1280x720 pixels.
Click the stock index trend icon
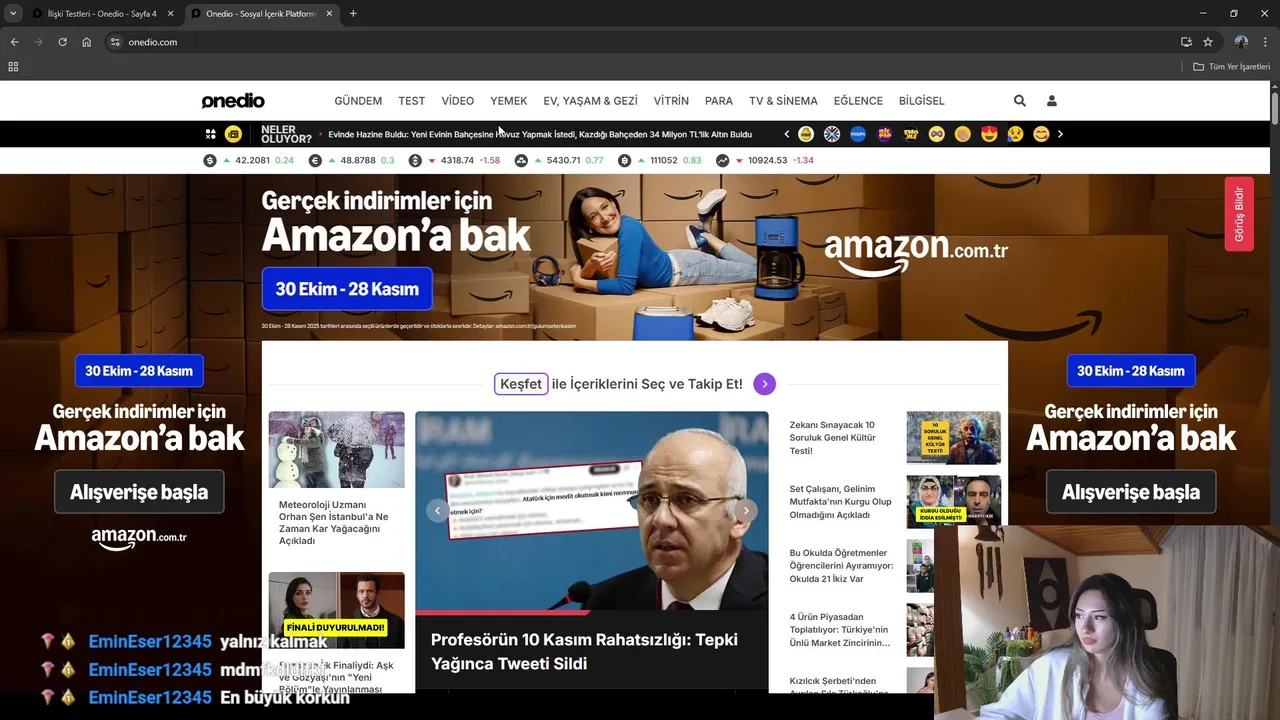point(722,160)
